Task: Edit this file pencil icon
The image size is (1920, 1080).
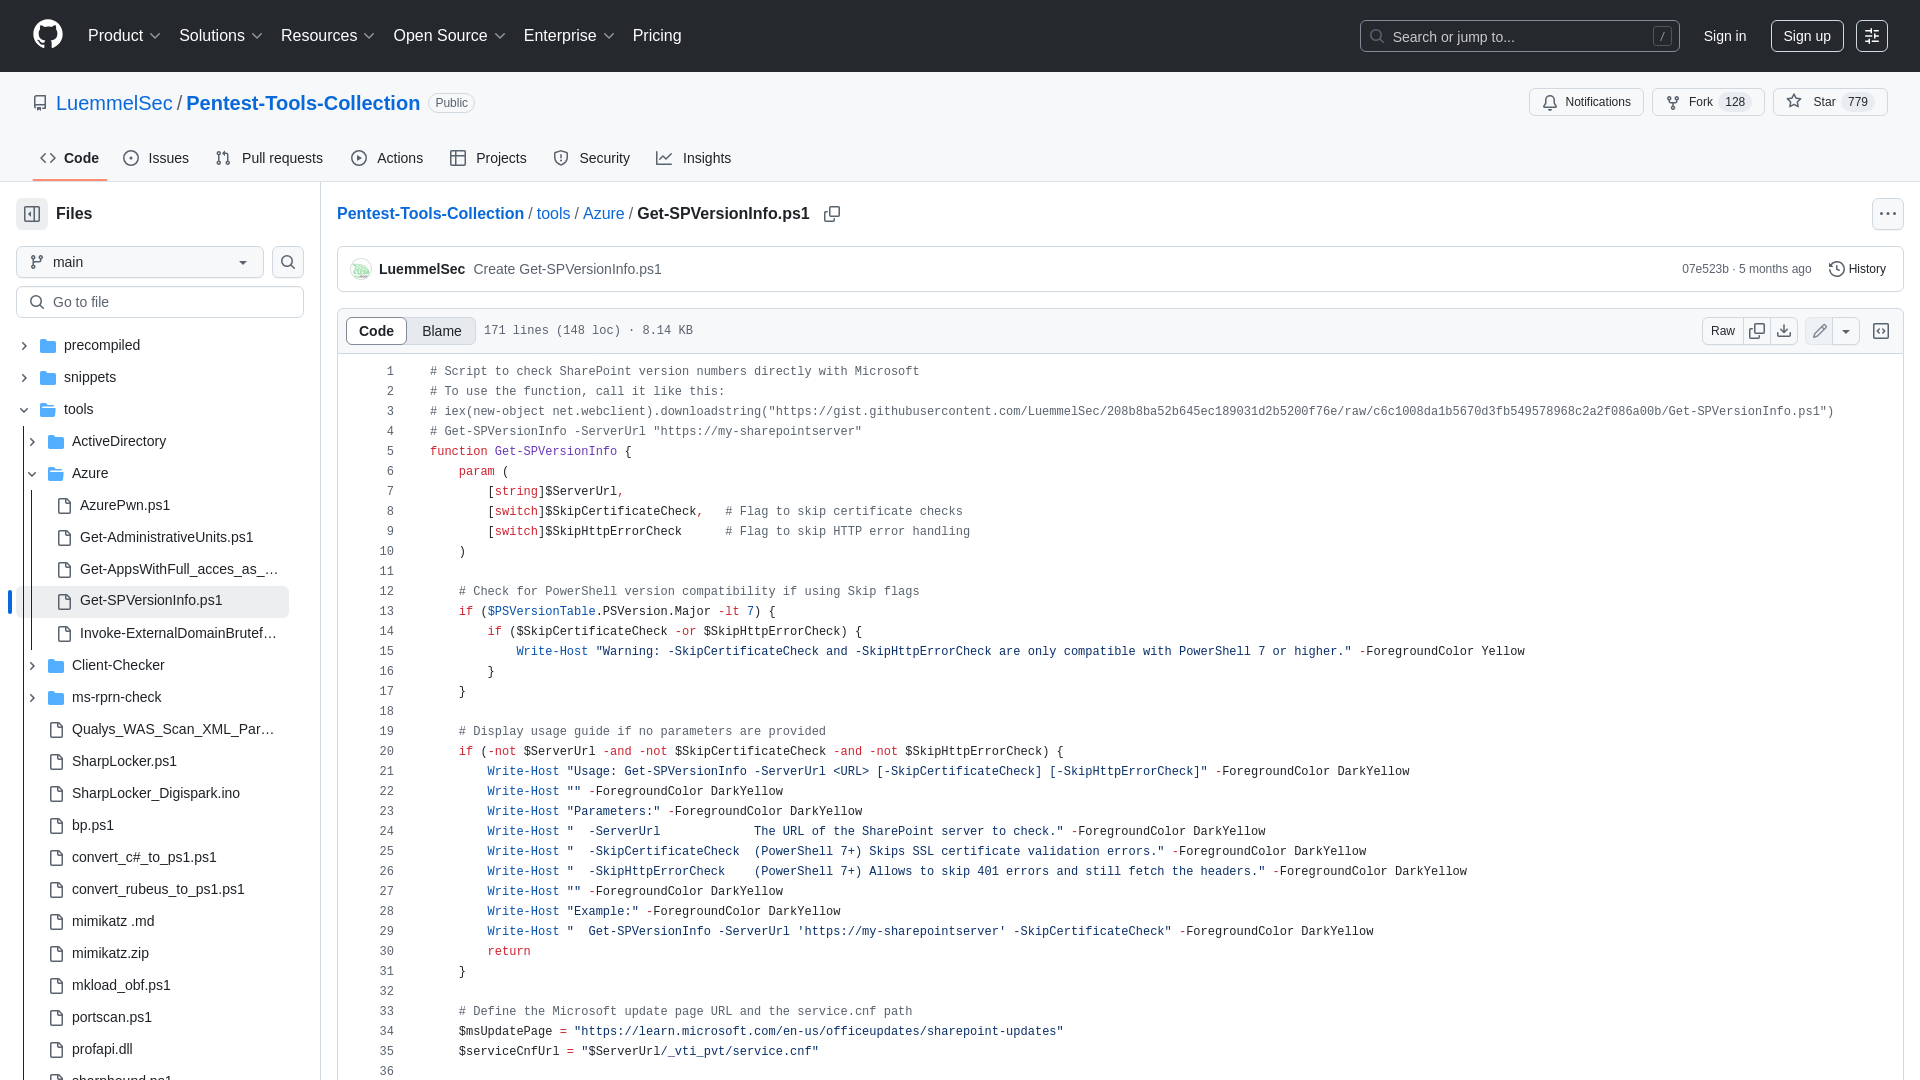Action: coord(1819,331)
